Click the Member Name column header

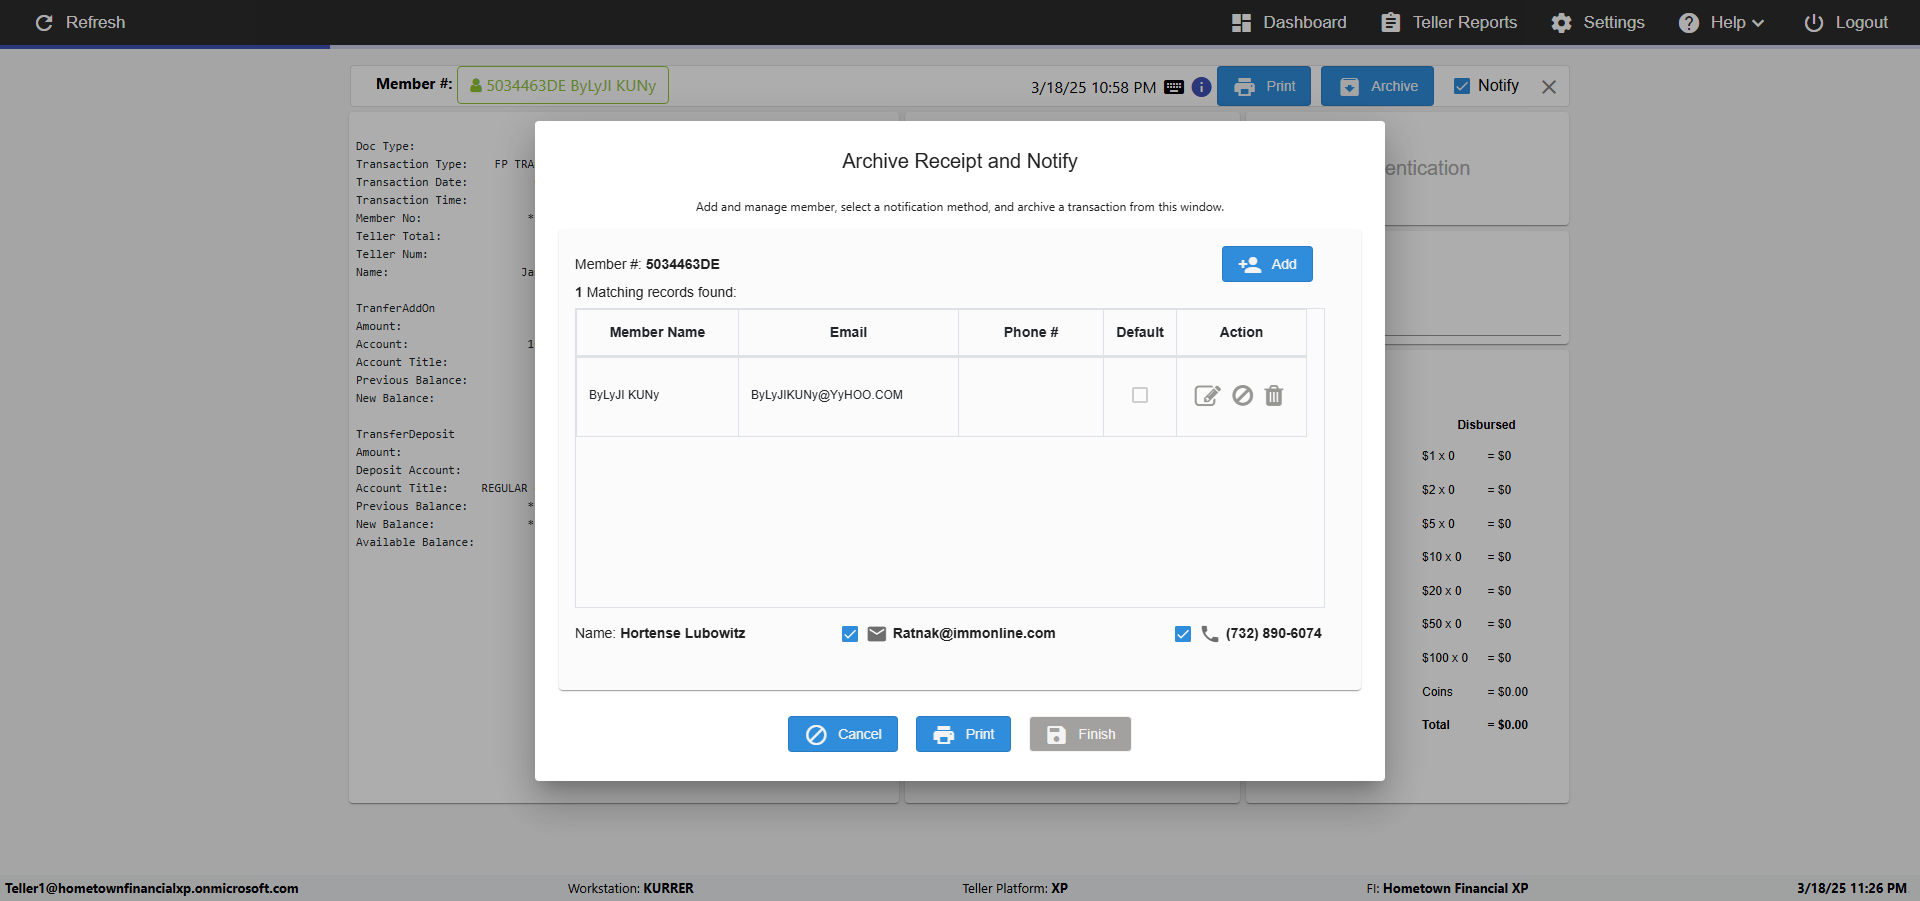(657, 332)
